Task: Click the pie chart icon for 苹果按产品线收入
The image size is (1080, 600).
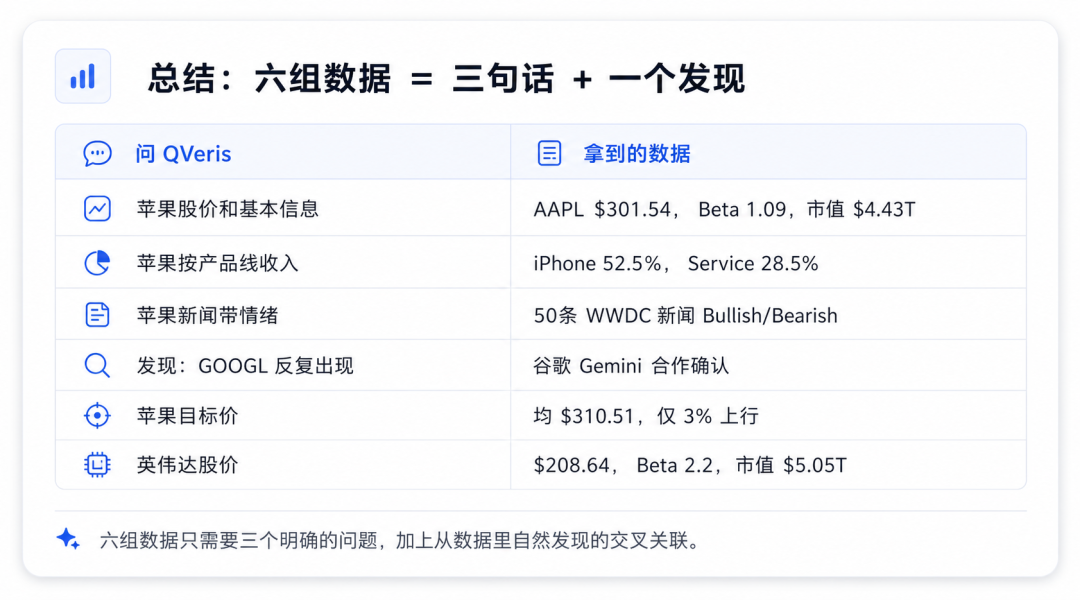Action: pos(97,262)
